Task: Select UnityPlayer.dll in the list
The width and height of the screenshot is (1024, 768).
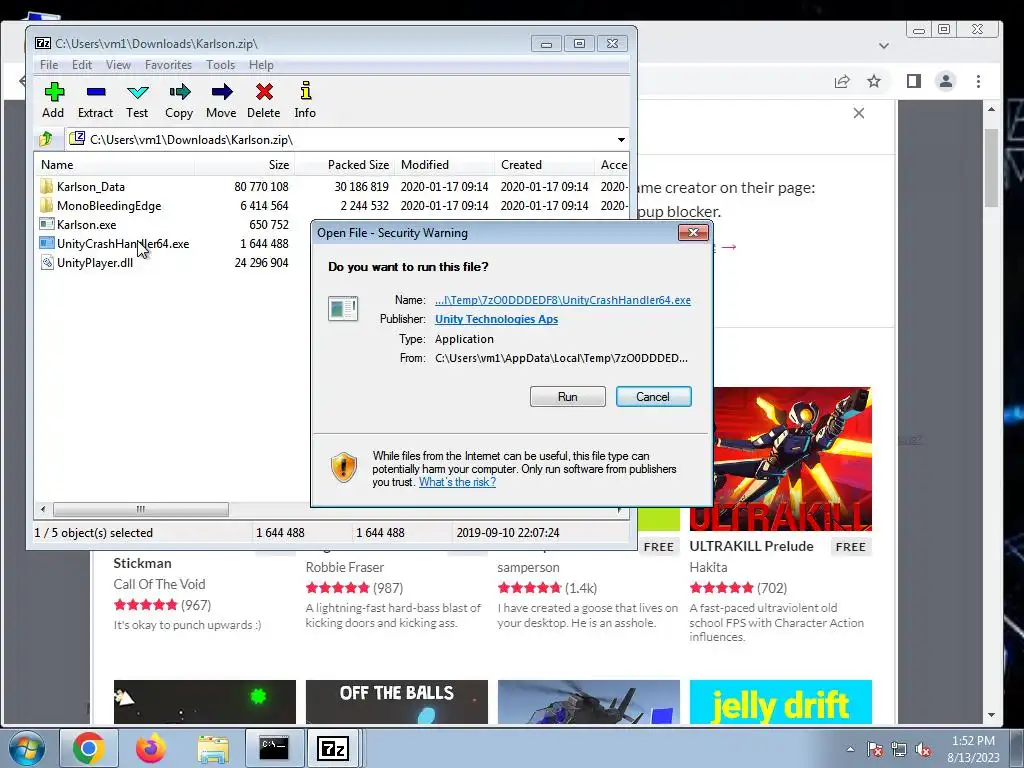Action: click(95, 263)
